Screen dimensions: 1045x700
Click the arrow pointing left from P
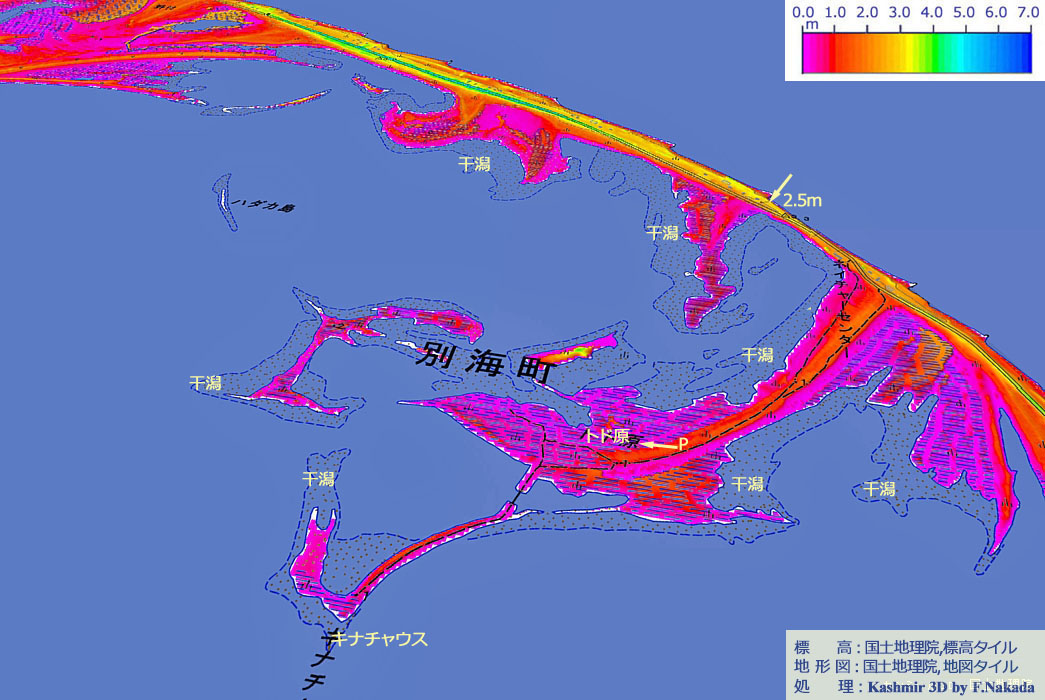tap(658, 442)
